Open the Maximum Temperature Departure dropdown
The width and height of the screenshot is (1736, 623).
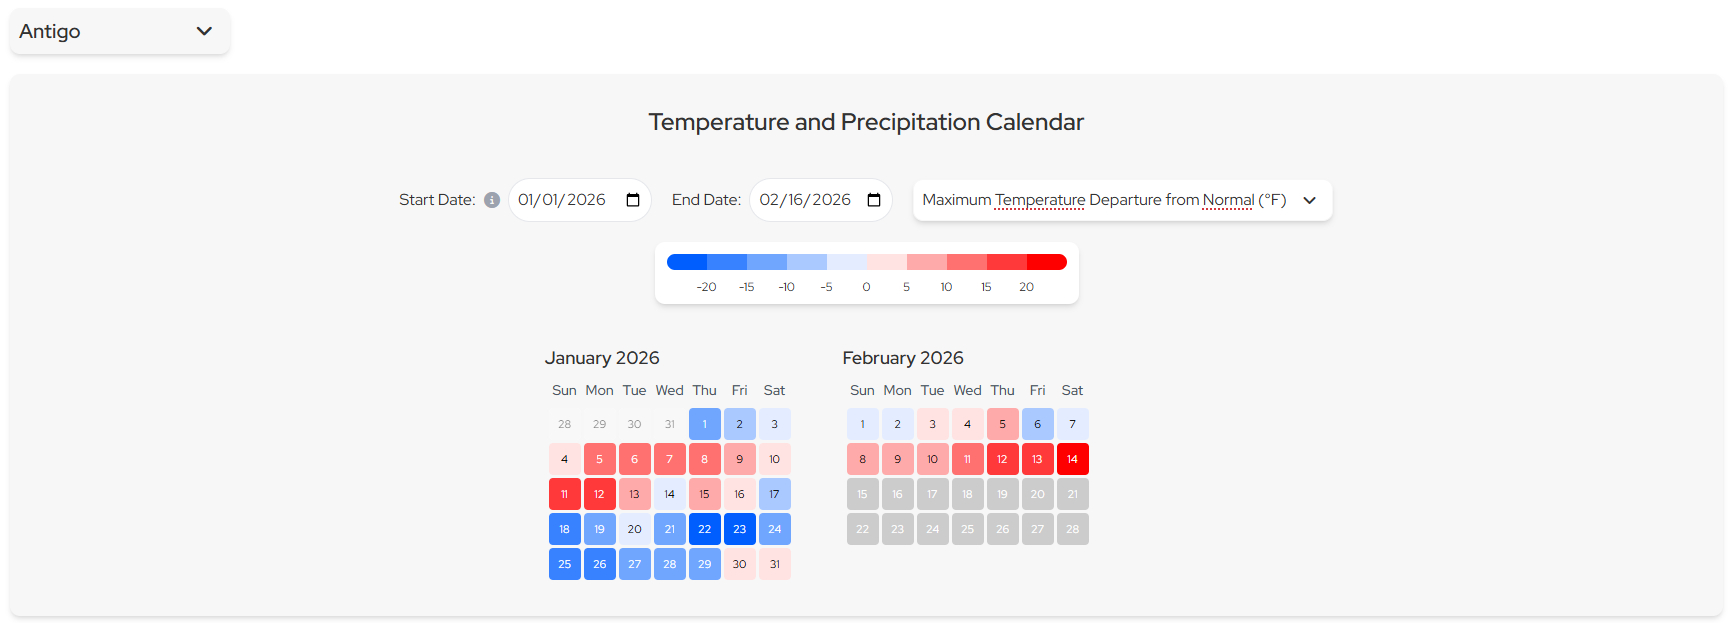(x=1104, y=200)
